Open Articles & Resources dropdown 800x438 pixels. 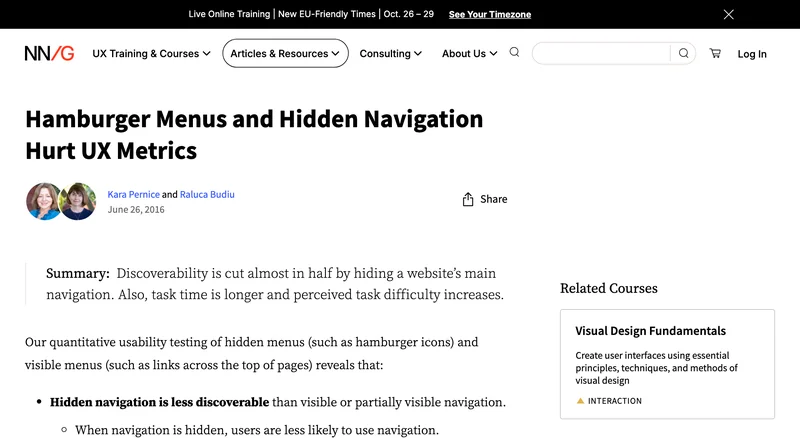click(285, 54)
